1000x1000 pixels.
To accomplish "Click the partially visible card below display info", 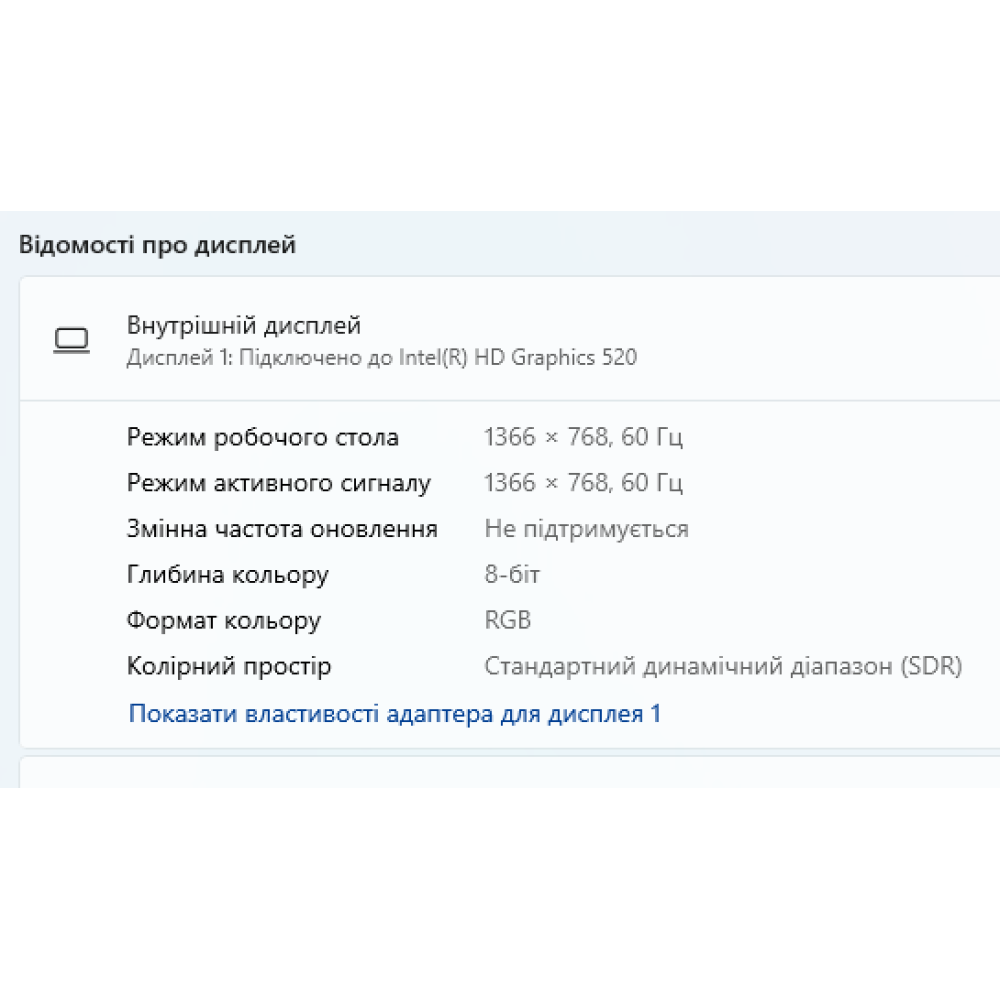I will 500,773.
